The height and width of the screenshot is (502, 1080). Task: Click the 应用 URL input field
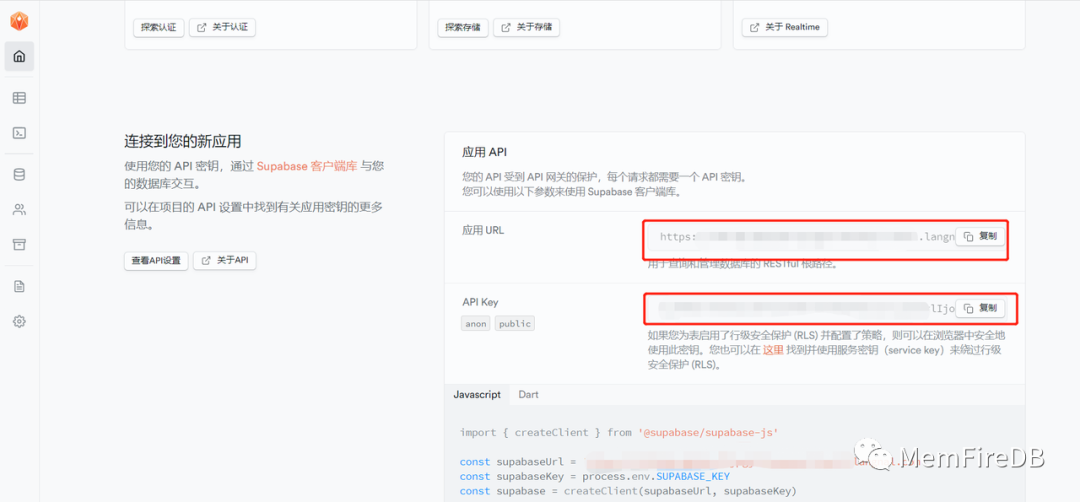tap(827, 237)
